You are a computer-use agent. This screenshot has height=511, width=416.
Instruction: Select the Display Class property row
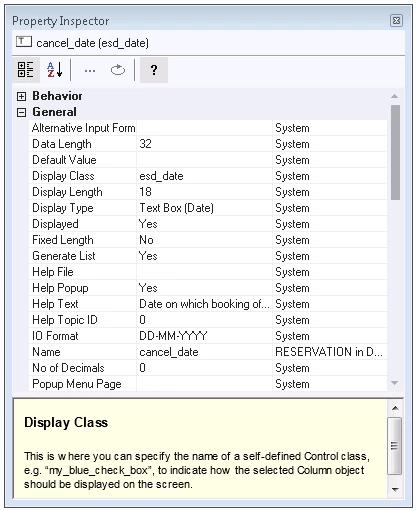tap(208, 176)
